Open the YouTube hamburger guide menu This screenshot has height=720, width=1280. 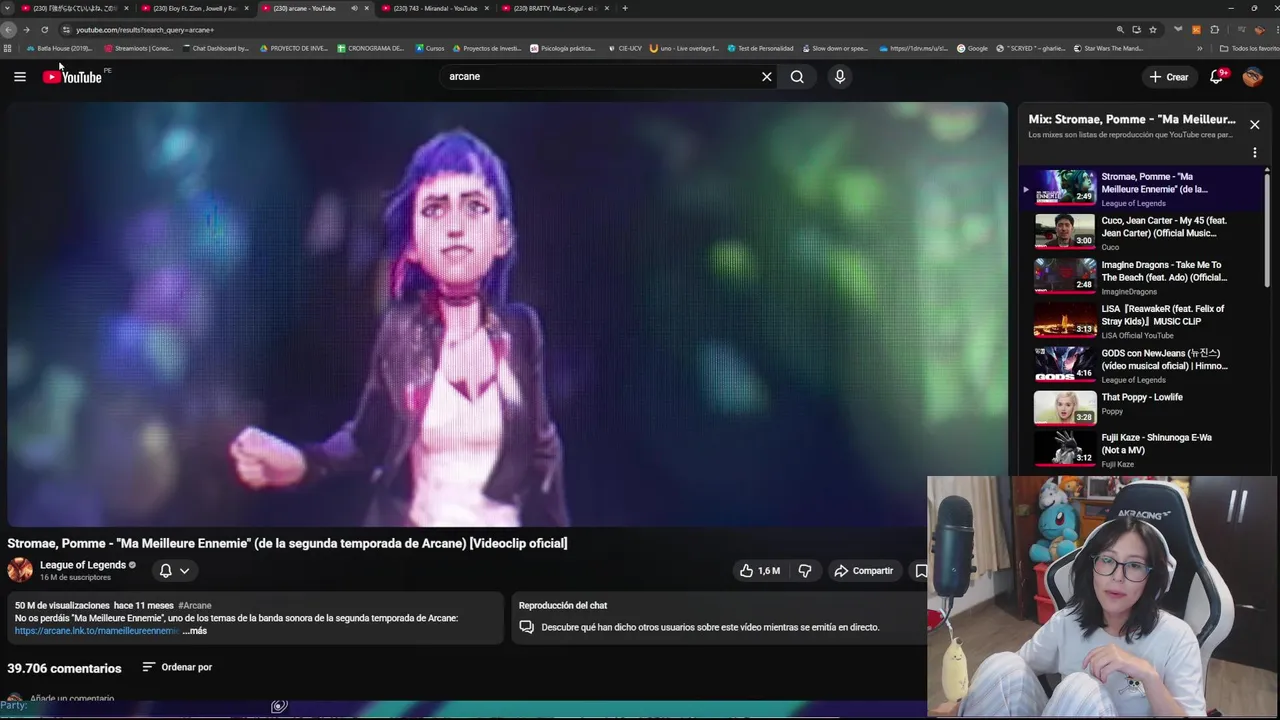[20, 76]
